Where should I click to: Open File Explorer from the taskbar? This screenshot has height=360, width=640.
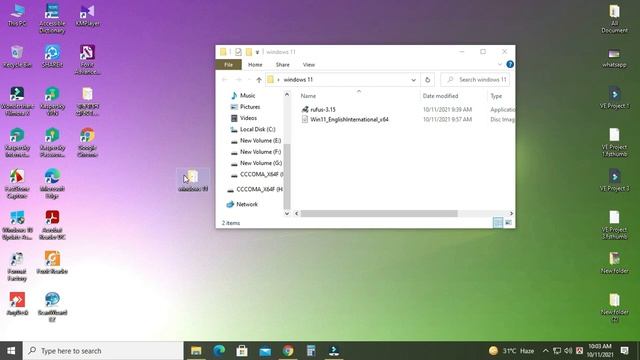pos(196,351)
